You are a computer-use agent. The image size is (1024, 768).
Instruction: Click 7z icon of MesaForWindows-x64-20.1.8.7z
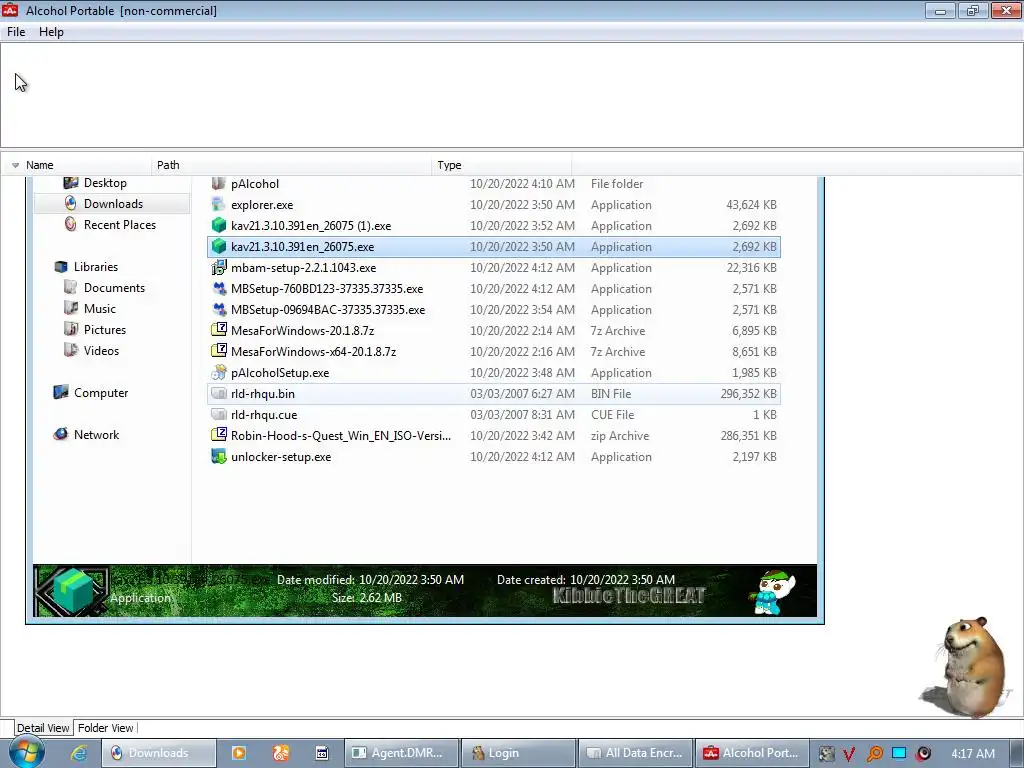tap(219, 351)
